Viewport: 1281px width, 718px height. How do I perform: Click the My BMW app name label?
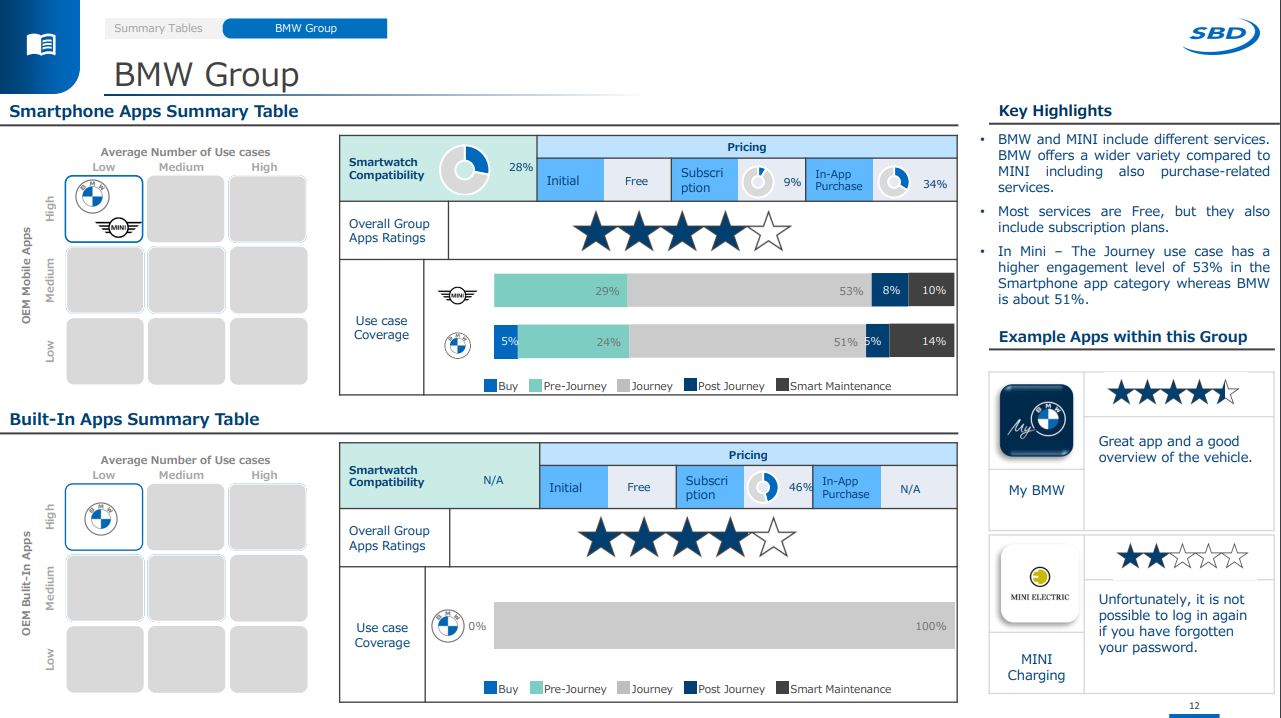tap(1036, 490)
